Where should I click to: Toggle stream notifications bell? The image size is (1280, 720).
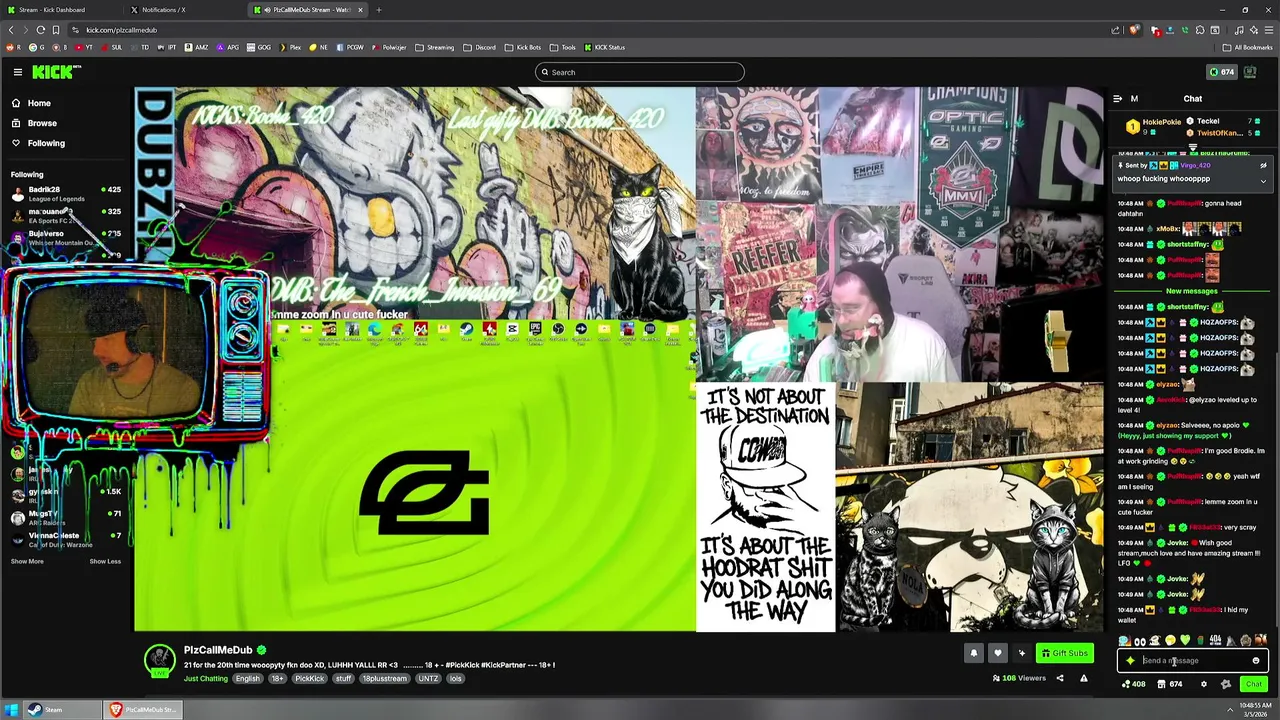(x=973, y=653)
